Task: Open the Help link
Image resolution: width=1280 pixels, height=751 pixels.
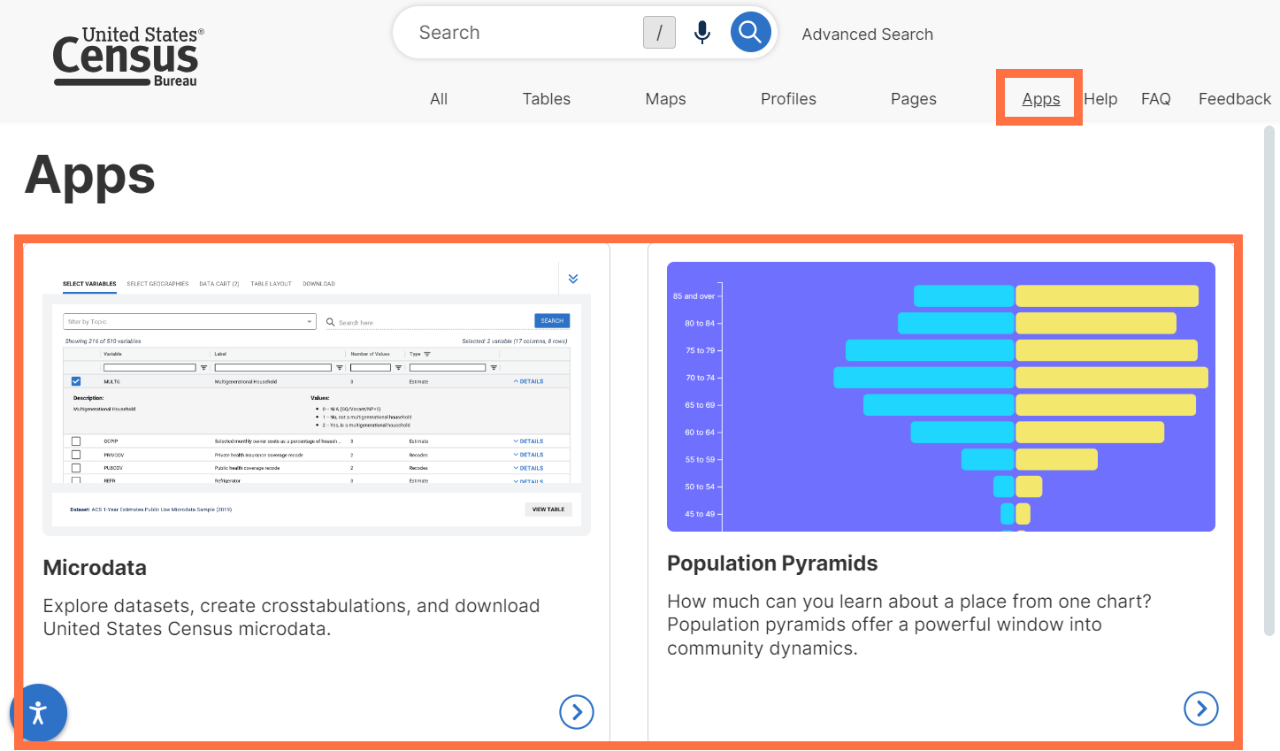Action: tap(1100, 99)
